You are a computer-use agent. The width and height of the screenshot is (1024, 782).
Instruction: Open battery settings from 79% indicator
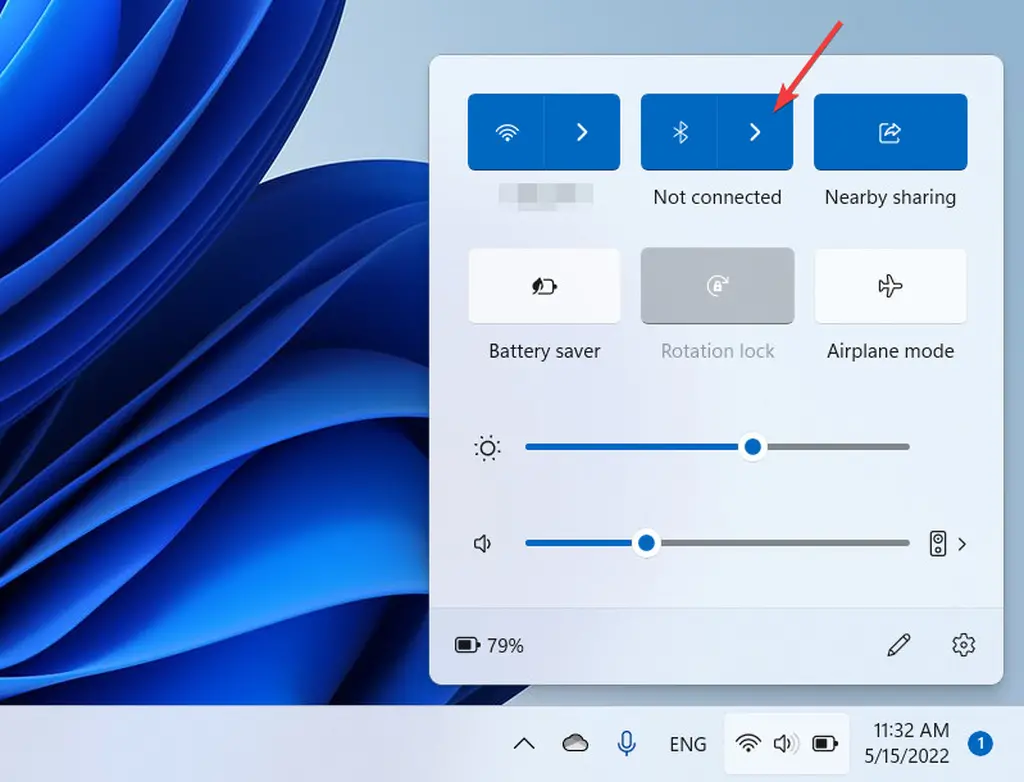[x=490, y=646]
